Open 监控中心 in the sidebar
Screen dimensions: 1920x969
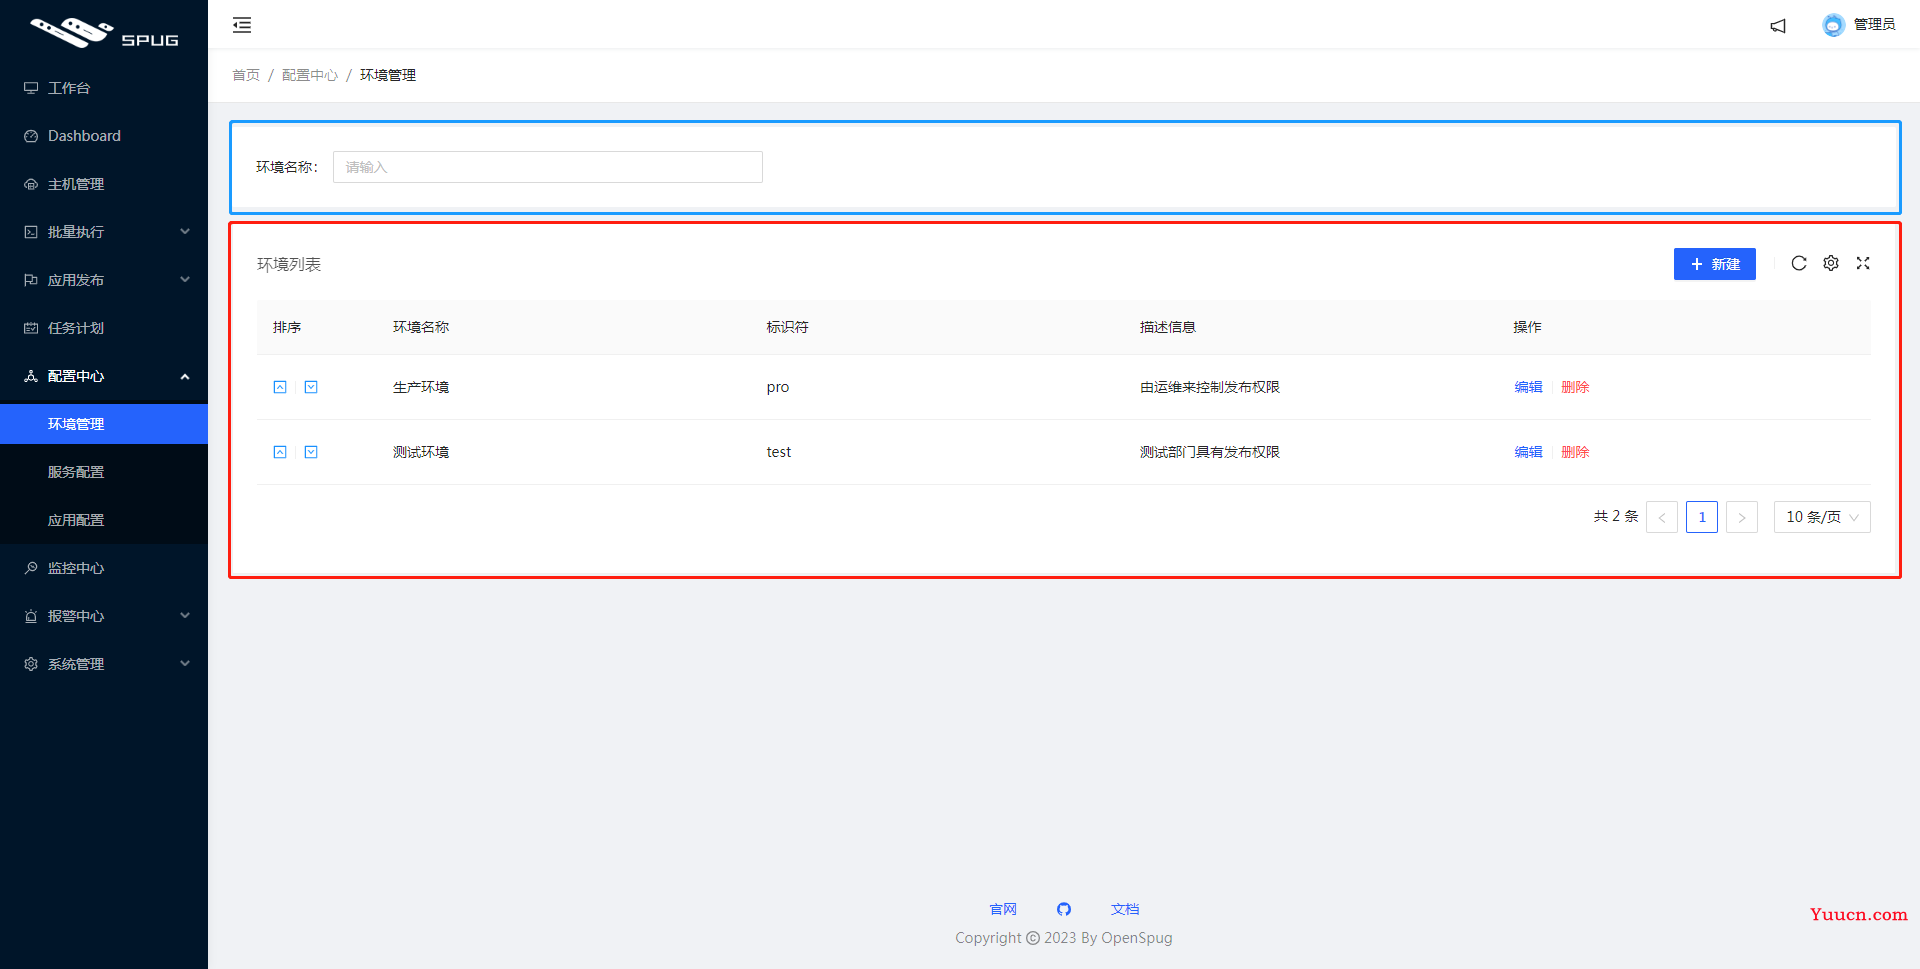tap(104, 568)
